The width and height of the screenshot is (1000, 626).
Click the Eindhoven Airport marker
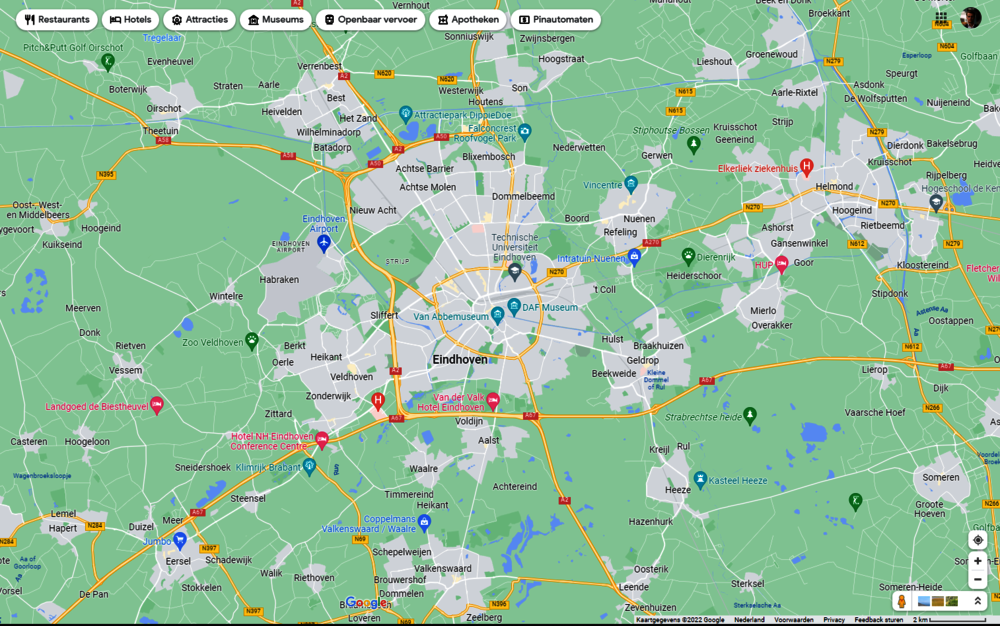click(324, 243)
